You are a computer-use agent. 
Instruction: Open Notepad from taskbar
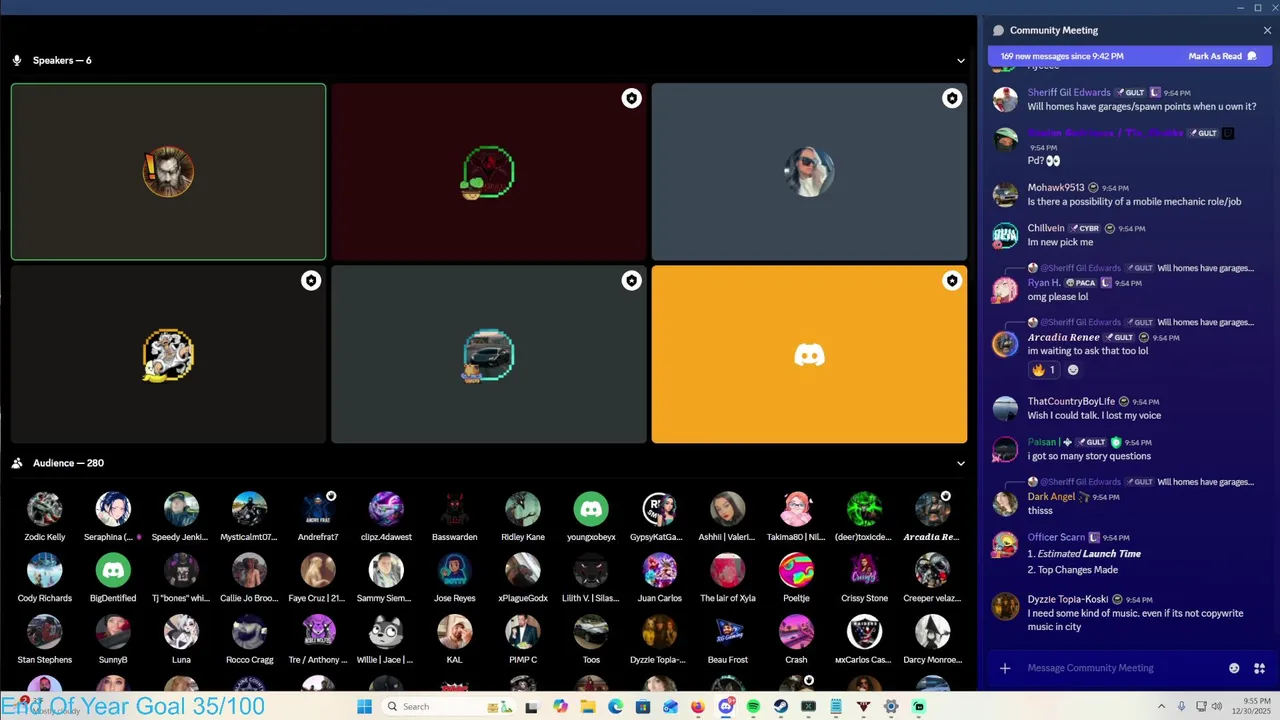(x=836, y=707)
